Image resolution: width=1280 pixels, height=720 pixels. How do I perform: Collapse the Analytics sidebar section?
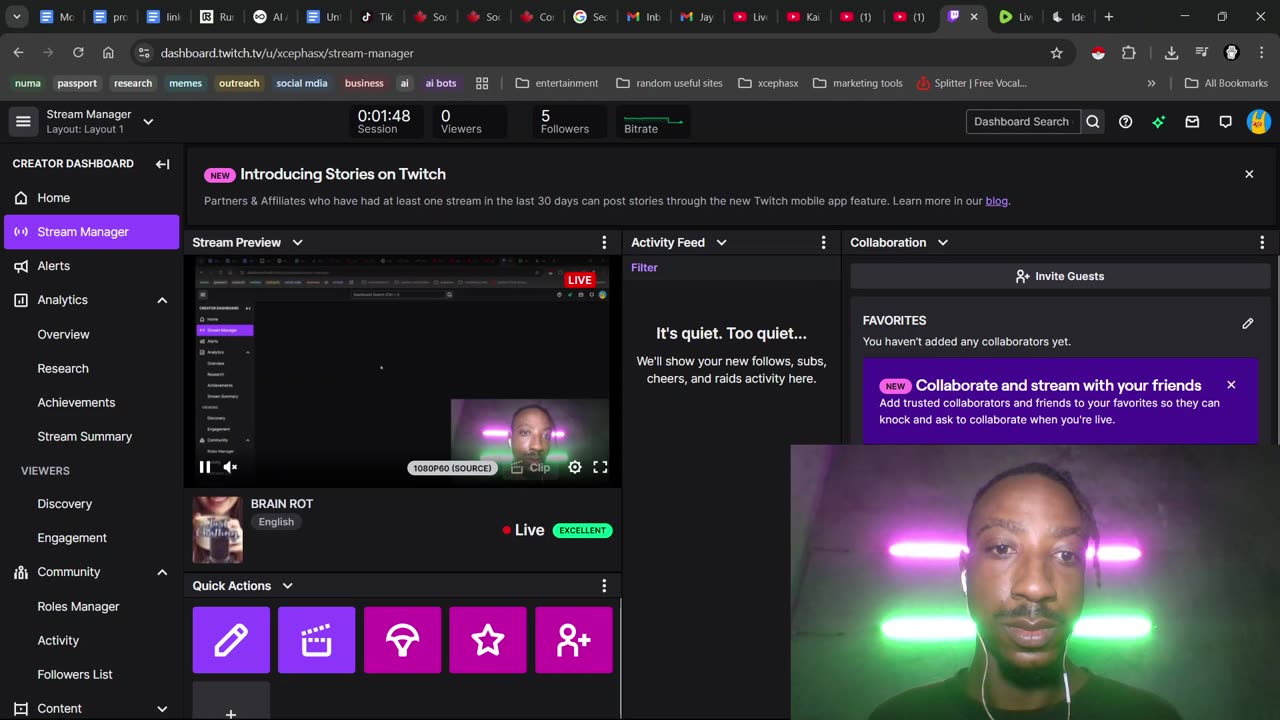(x=162, y=300)
